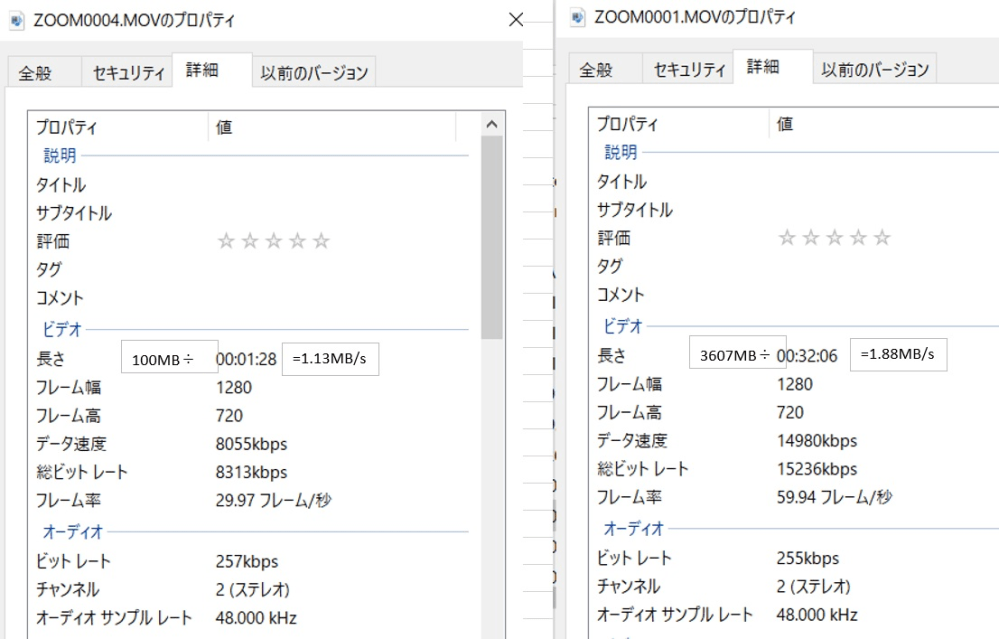Close the ZOOM0004.MOV properties dialog
Image resolution: width=999 pixels, height=639 pixels.
pyautogui.click(x=516, y=20)
